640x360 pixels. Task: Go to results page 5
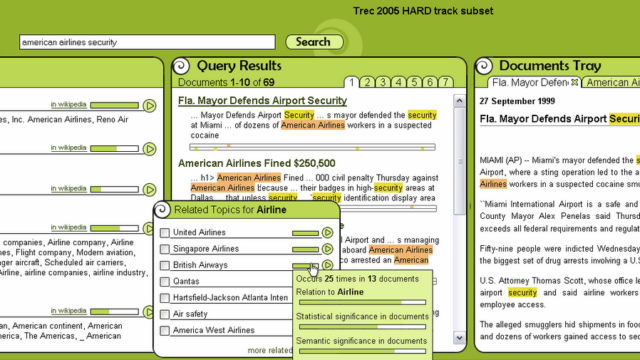tap(414, 82)
